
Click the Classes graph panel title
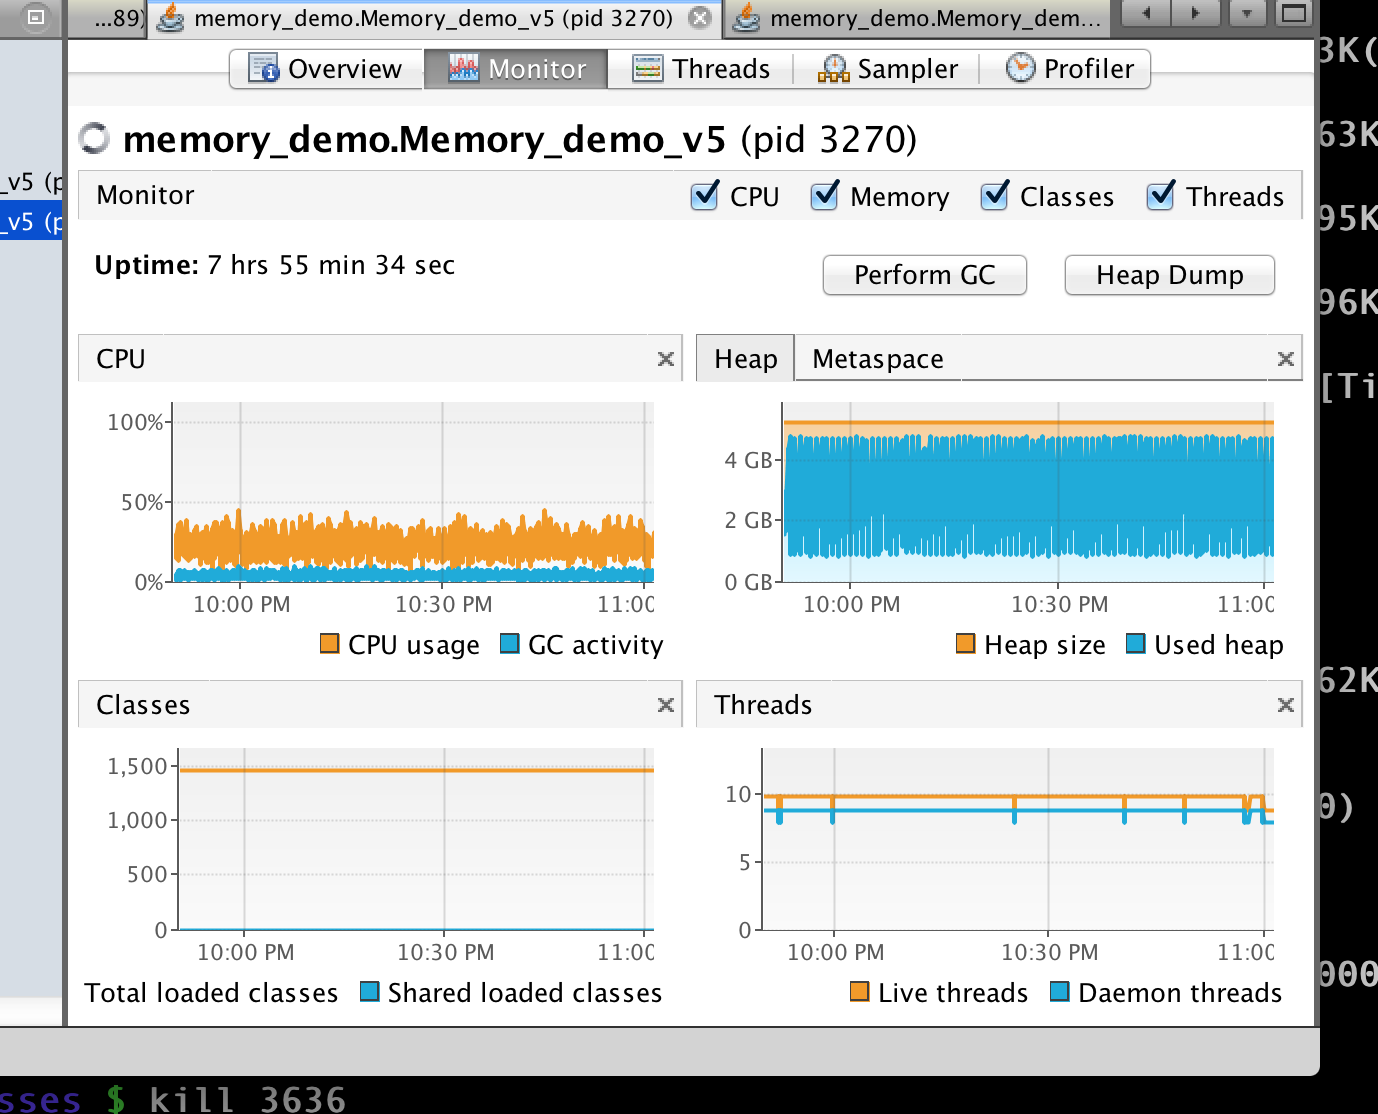143,705
